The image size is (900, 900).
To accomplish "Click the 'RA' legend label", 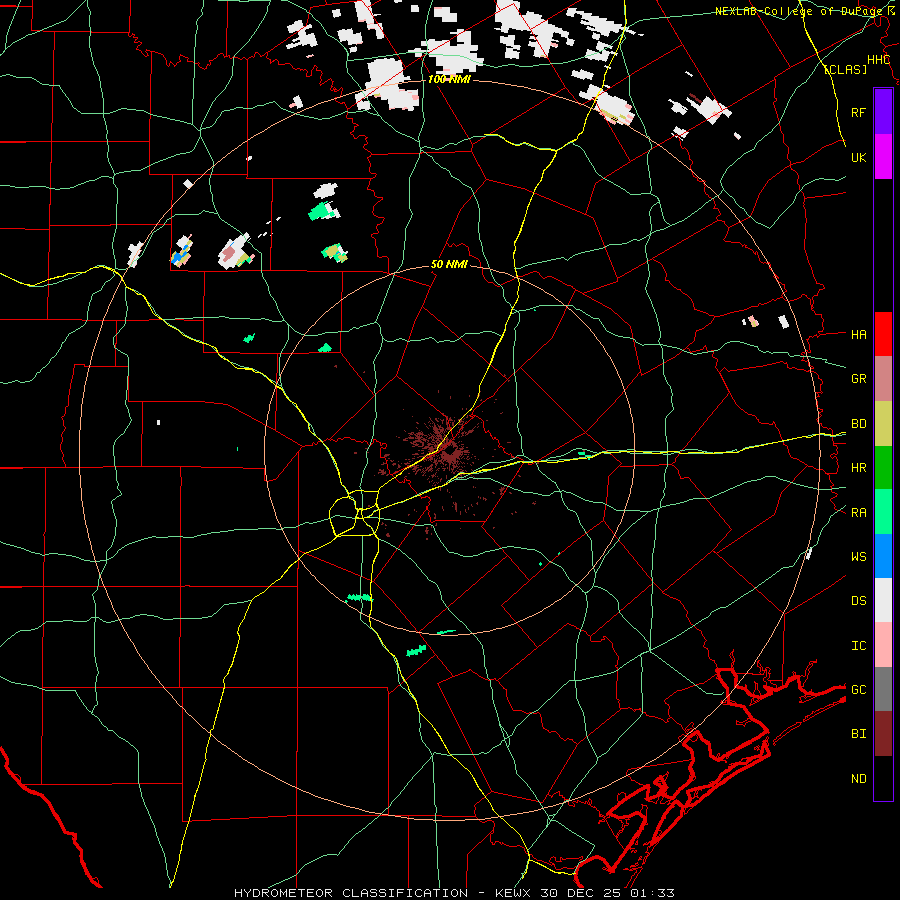I will 858,512.
